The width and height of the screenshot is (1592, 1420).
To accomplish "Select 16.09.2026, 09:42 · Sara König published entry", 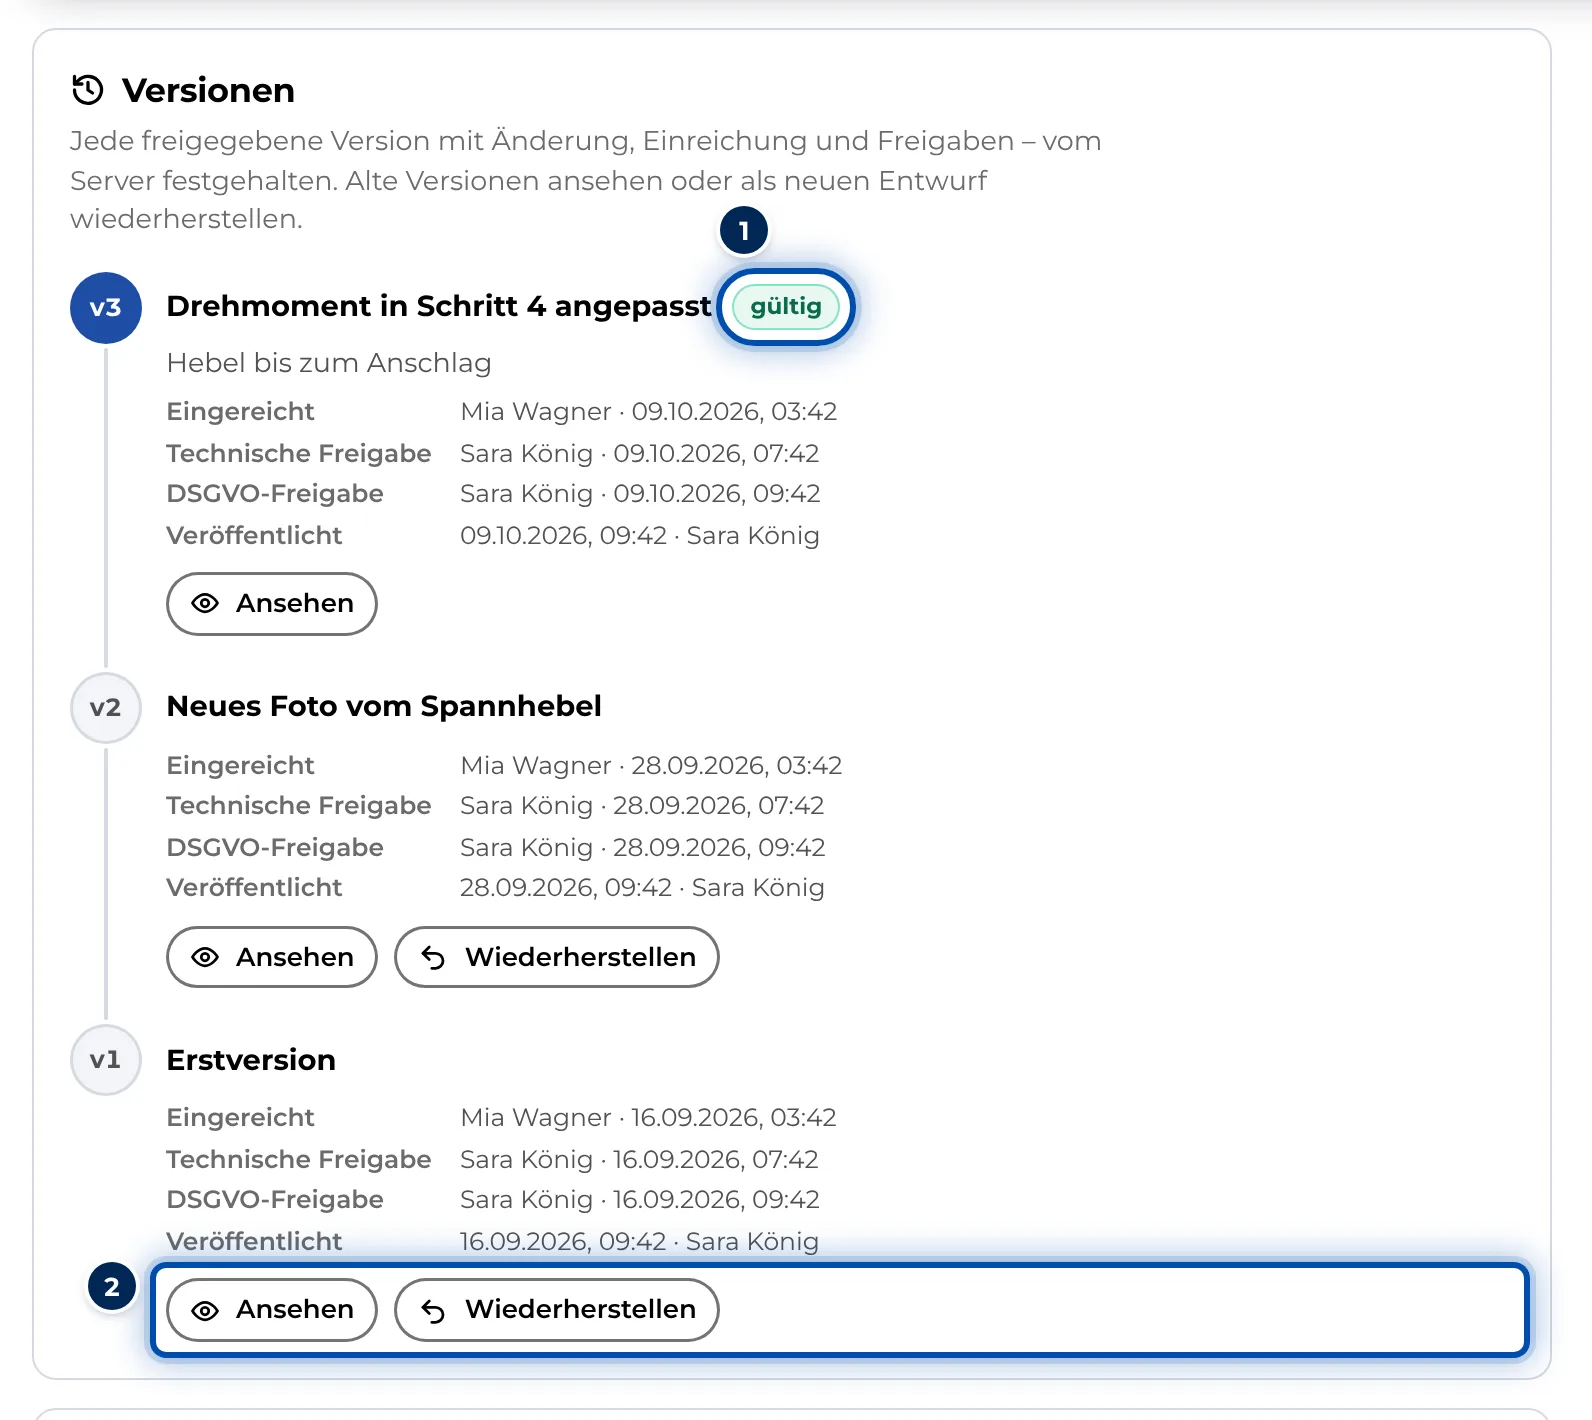I will [639, 1242].
